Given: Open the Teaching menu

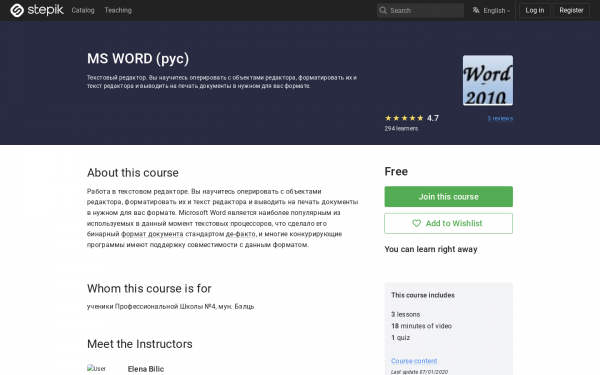Looking at the screenshot, I should click(x=118, y=10).
